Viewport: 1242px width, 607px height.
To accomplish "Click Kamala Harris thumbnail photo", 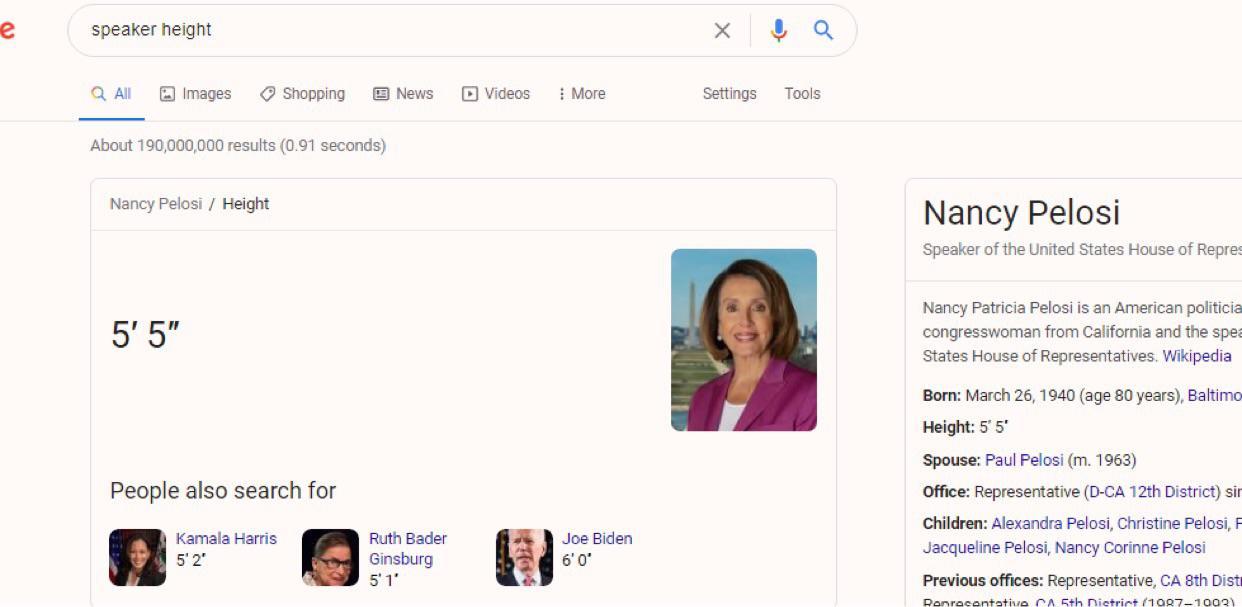I will coord(137,557).
